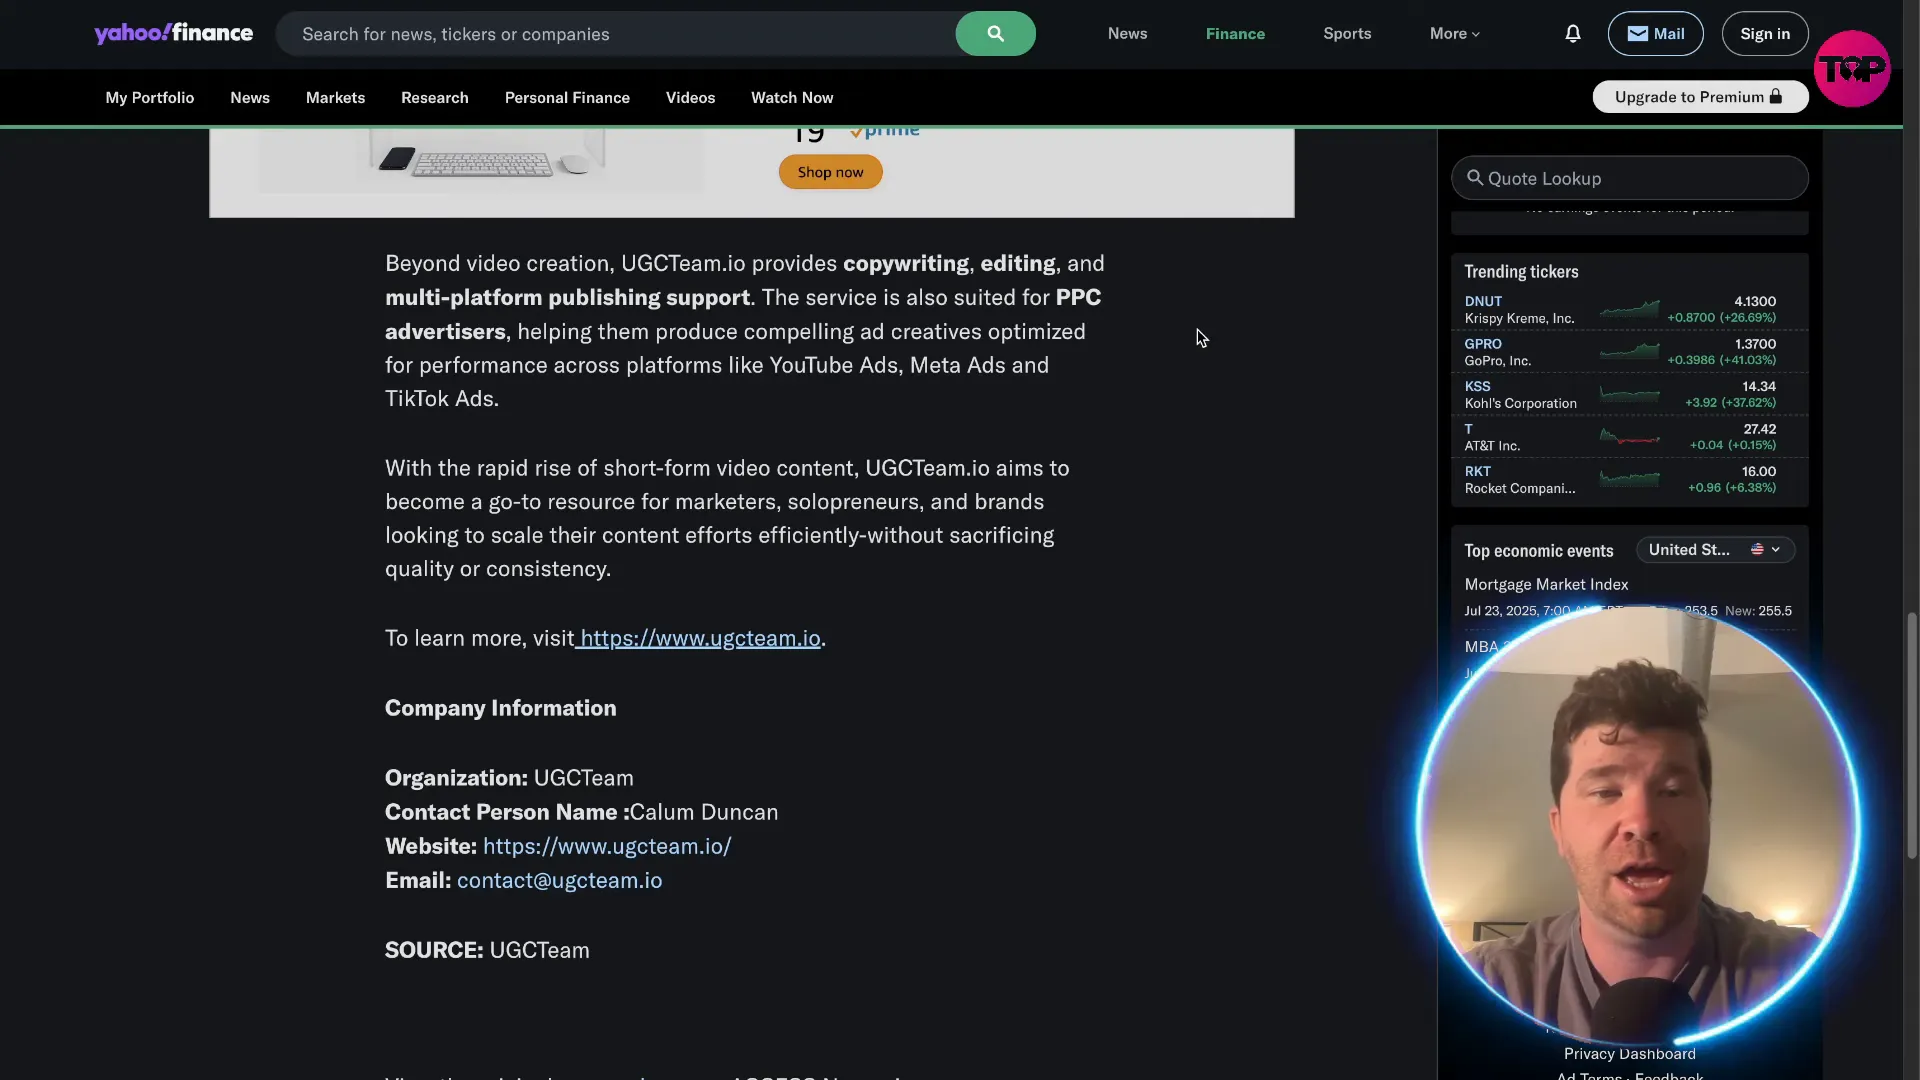Screen dimensions: 1920x1080
Task: Click the Shop now ad button
Action: point(830,172)
